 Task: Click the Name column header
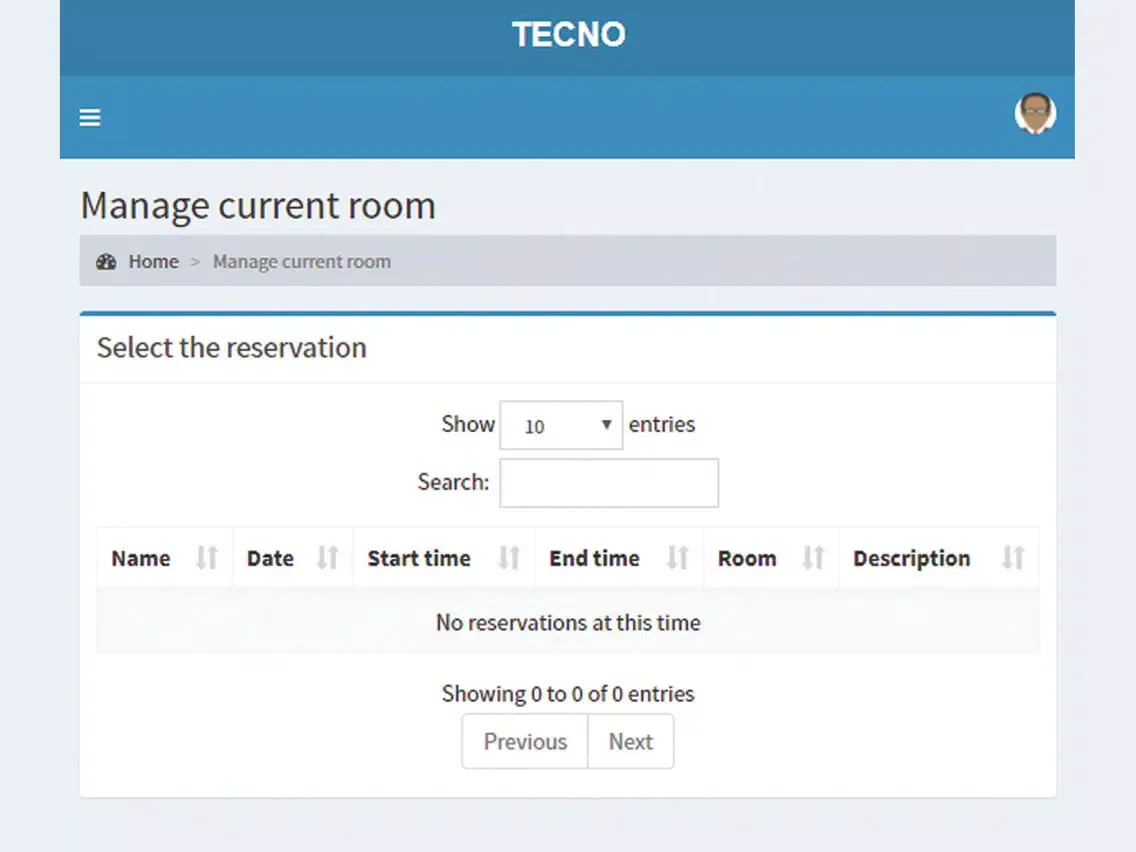pyautogui.click(x=164, y=558)
